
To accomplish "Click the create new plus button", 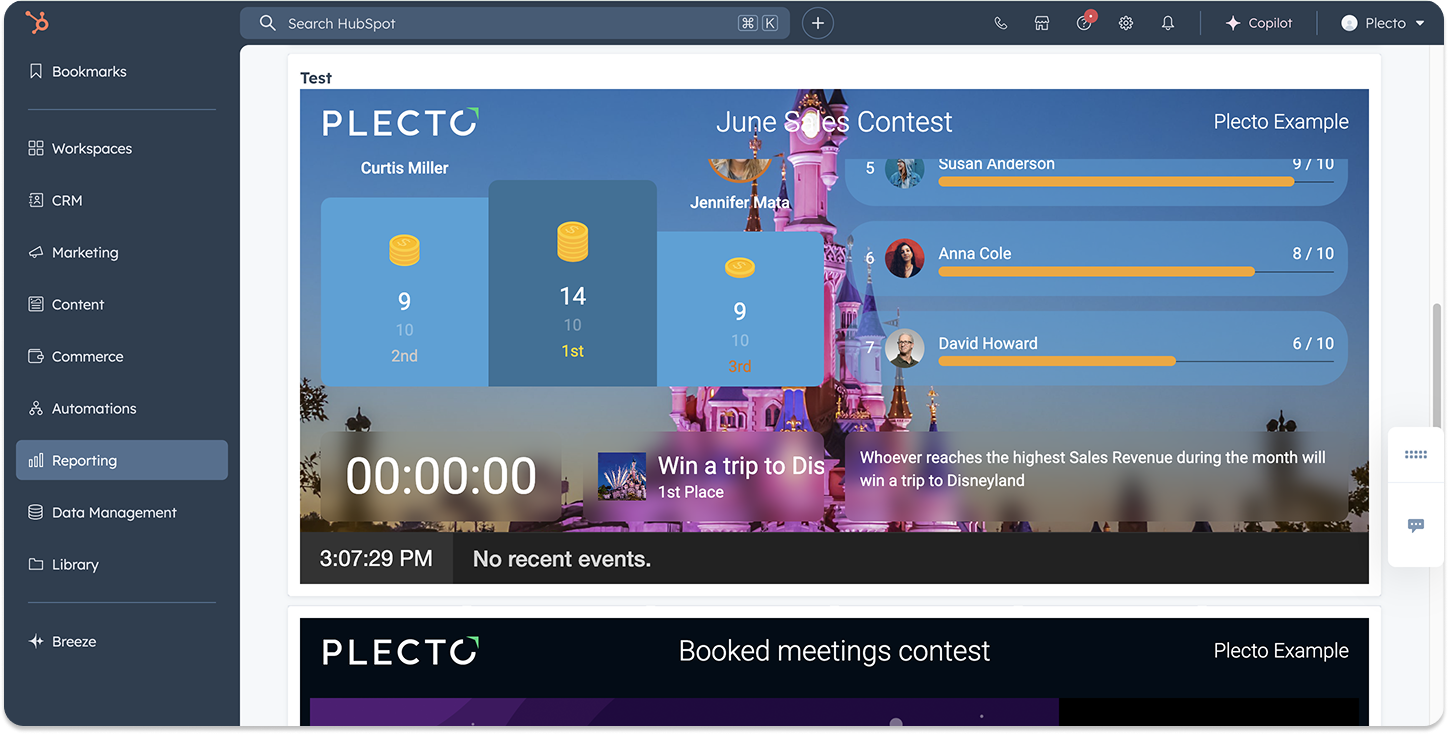I will click(817, 23).
